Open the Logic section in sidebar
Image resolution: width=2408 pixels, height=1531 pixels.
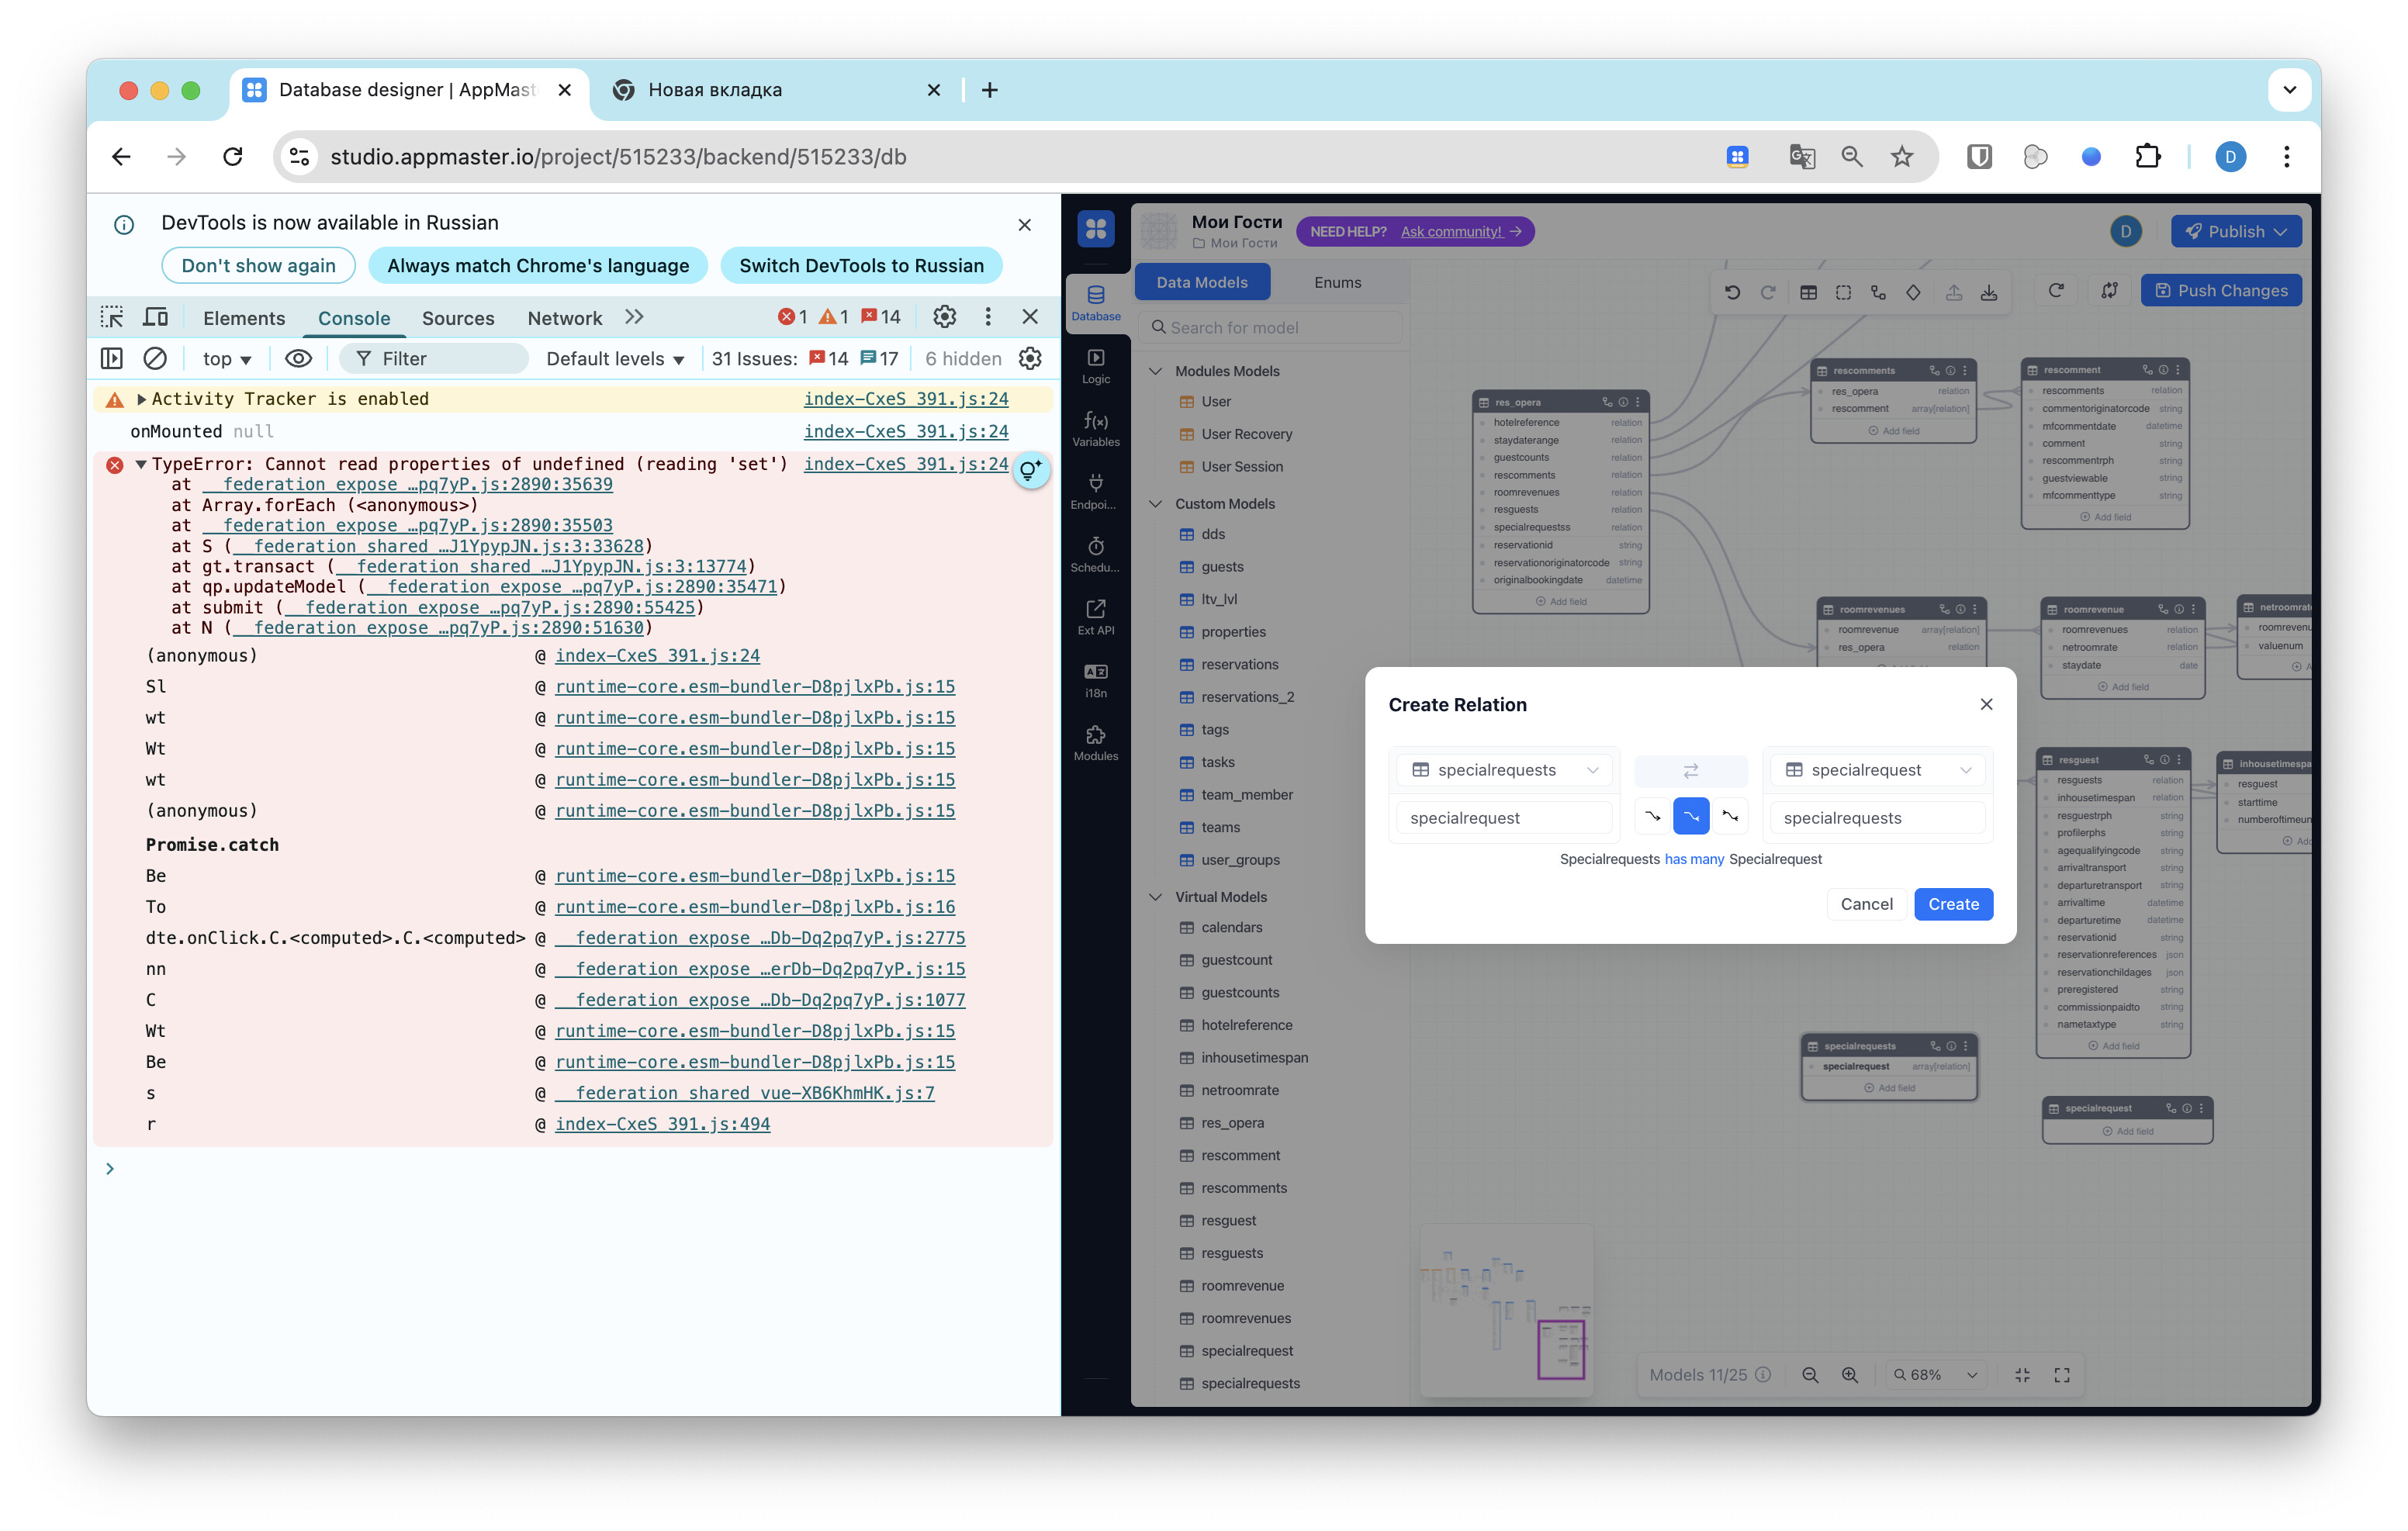click(1096, 367)
